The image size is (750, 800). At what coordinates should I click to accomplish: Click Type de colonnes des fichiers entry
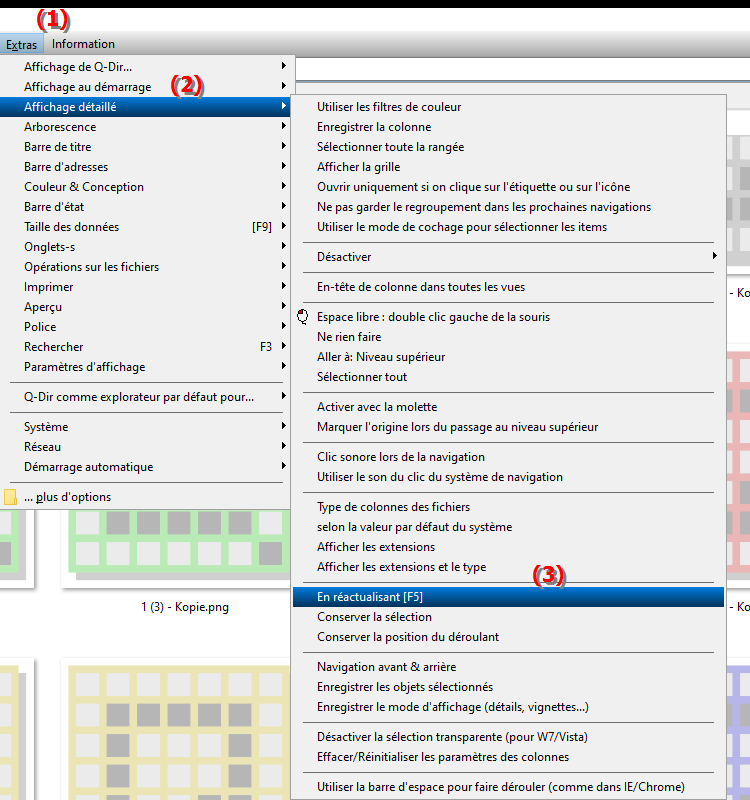pyautogui.click(x=508, y=507)
